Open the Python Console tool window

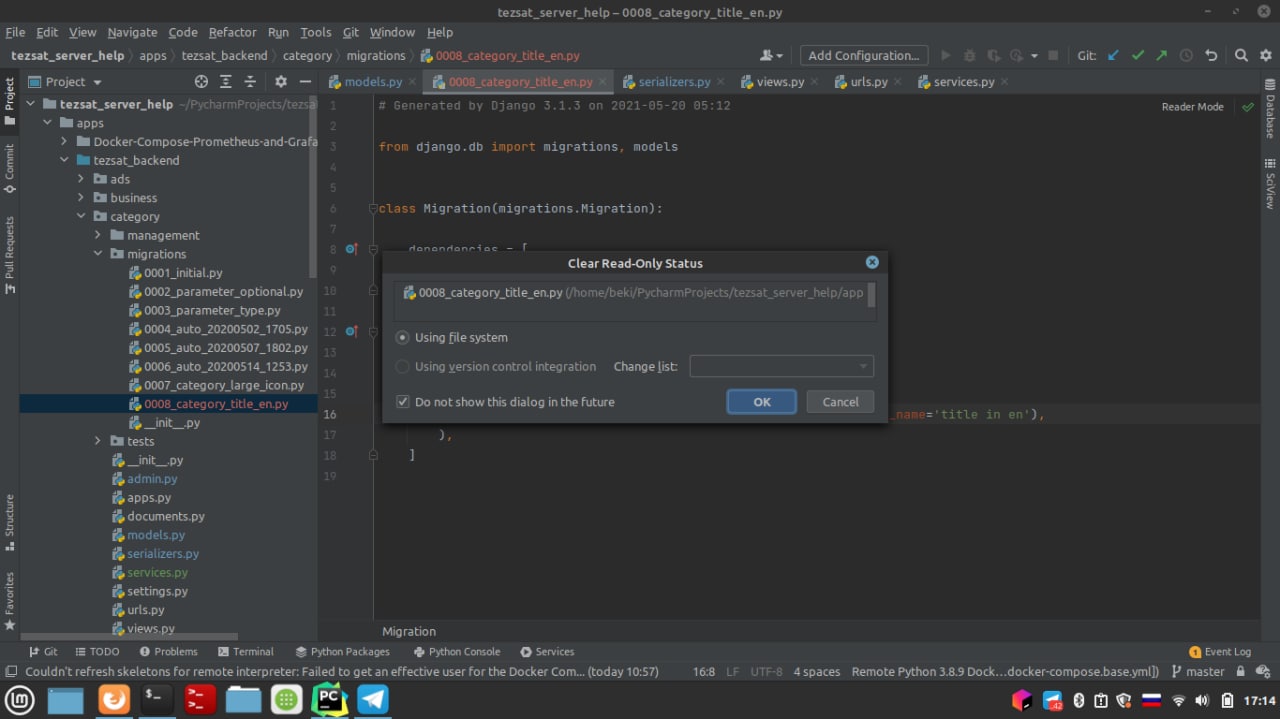[x=455, y=651]
